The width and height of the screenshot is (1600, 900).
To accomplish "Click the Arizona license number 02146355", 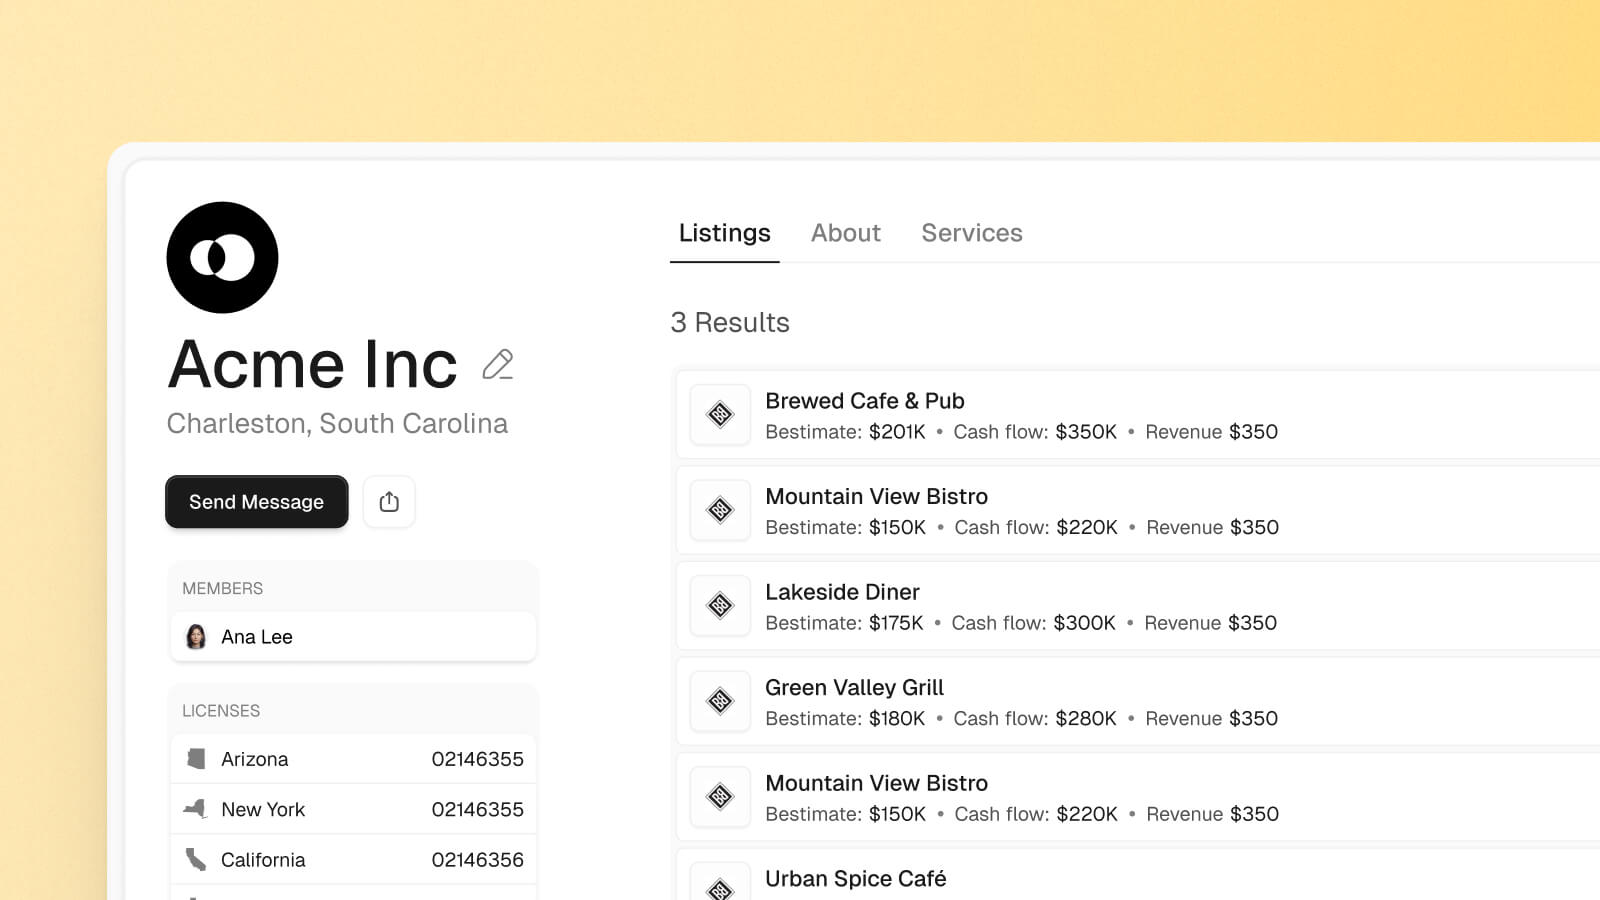I will point(478,759).
